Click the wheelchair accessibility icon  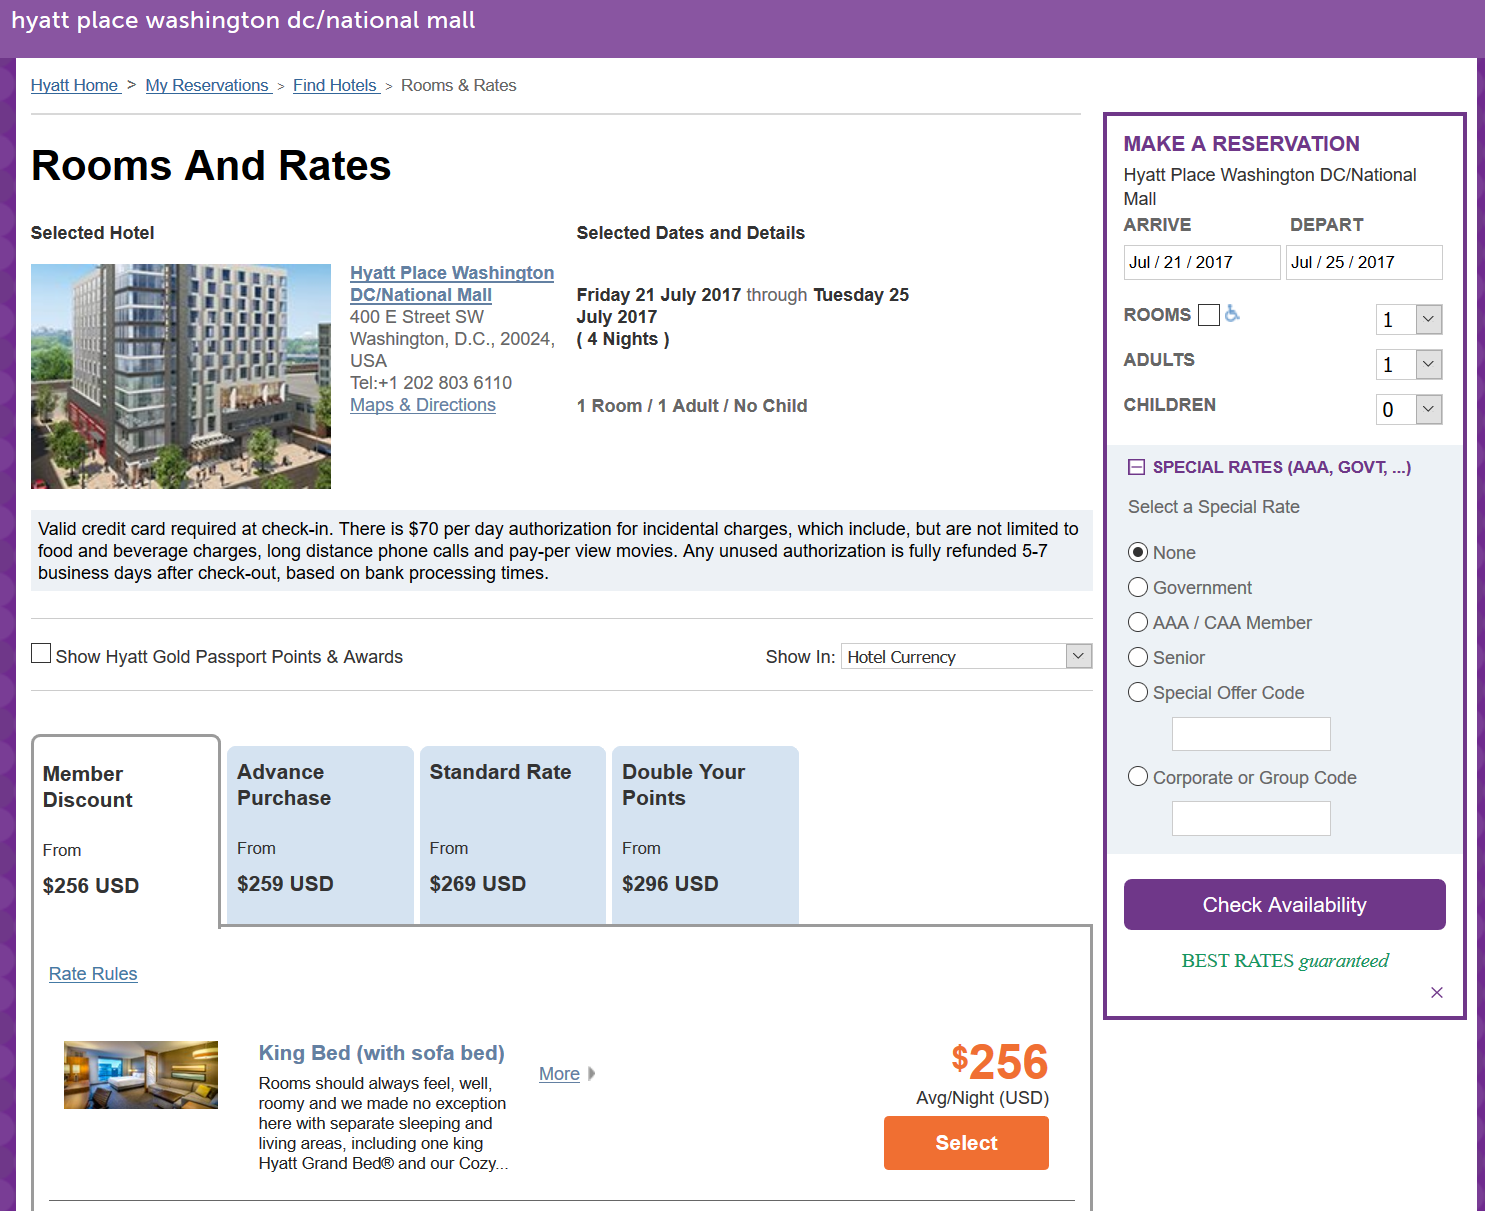[x=1232, y=314]
